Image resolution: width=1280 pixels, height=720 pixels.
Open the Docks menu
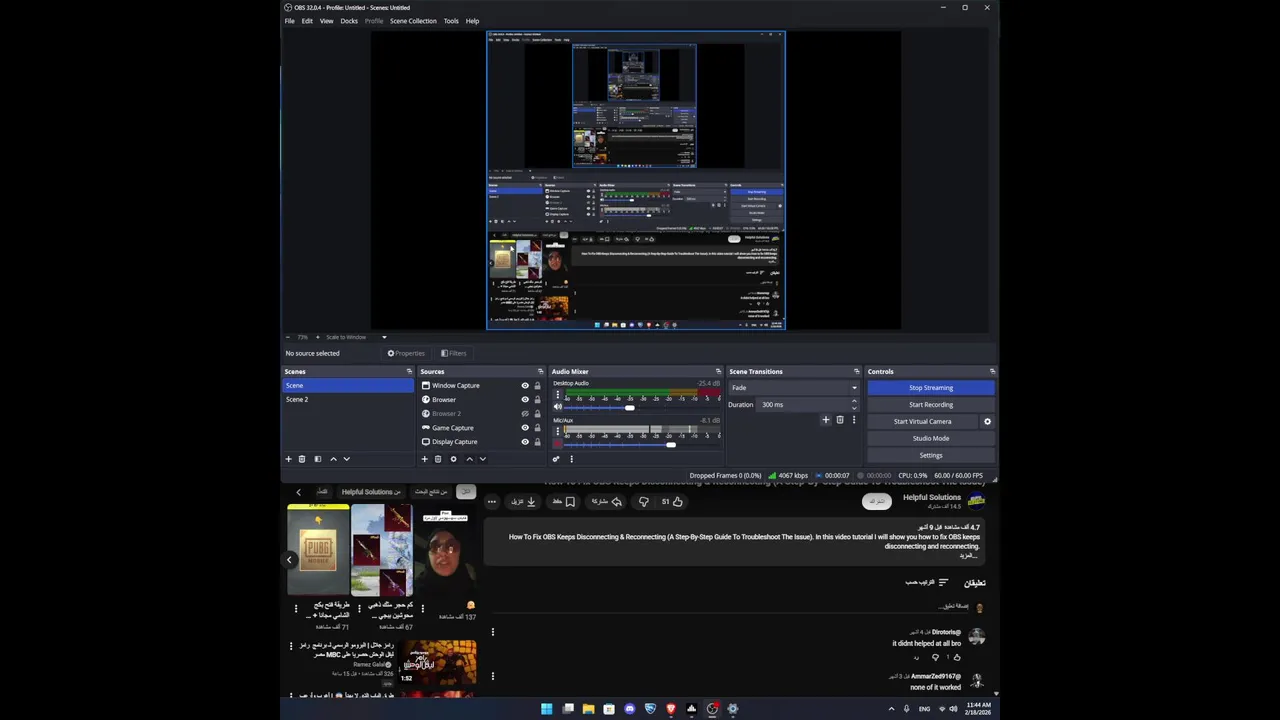pyautogui.click(x=349, y=21)
